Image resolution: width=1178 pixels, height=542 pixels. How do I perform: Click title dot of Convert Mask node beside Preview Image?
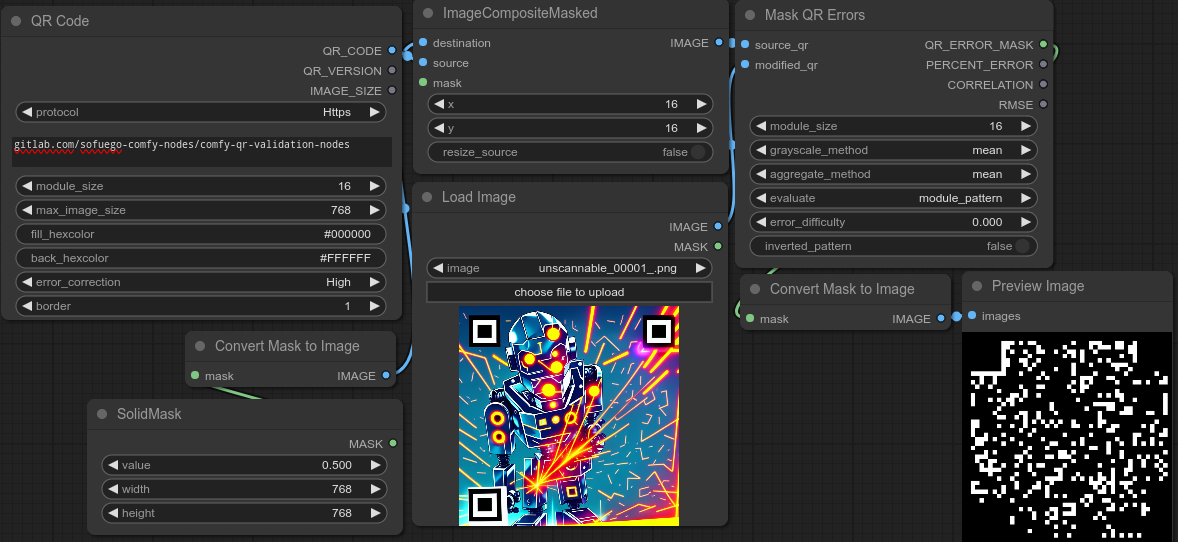[x=755, y=289]
